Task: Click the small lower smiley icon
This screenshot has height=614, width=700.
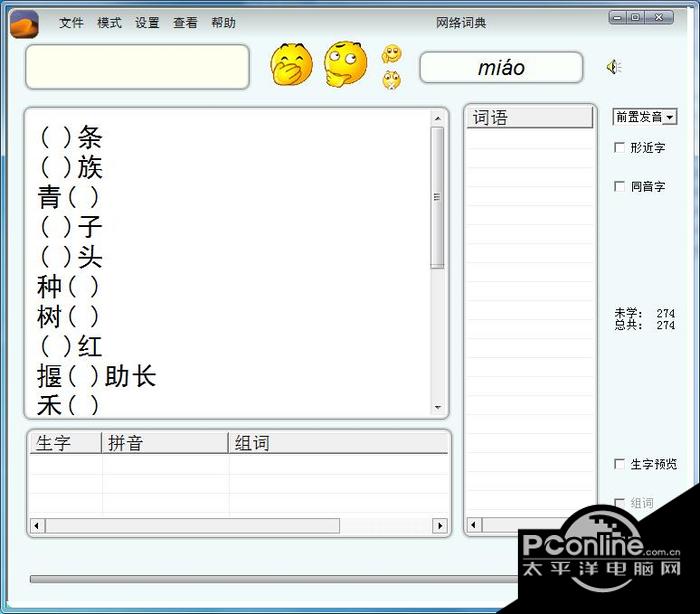Action: coord(392,80)
